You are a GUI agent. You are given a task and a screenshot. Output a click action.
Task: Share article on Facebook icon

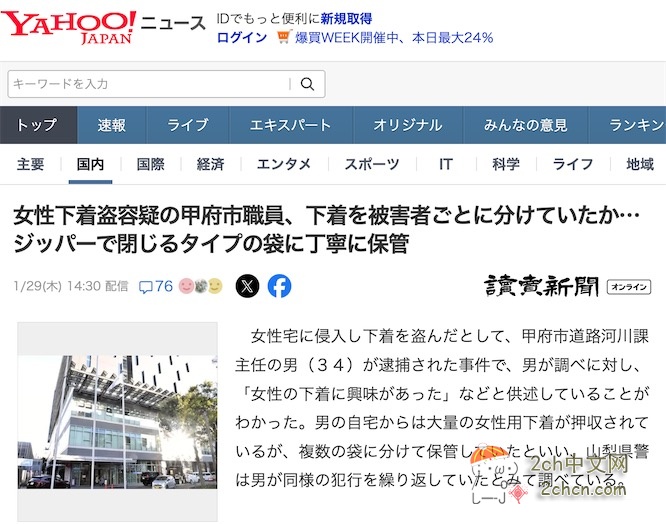click(x=279, y=286)
